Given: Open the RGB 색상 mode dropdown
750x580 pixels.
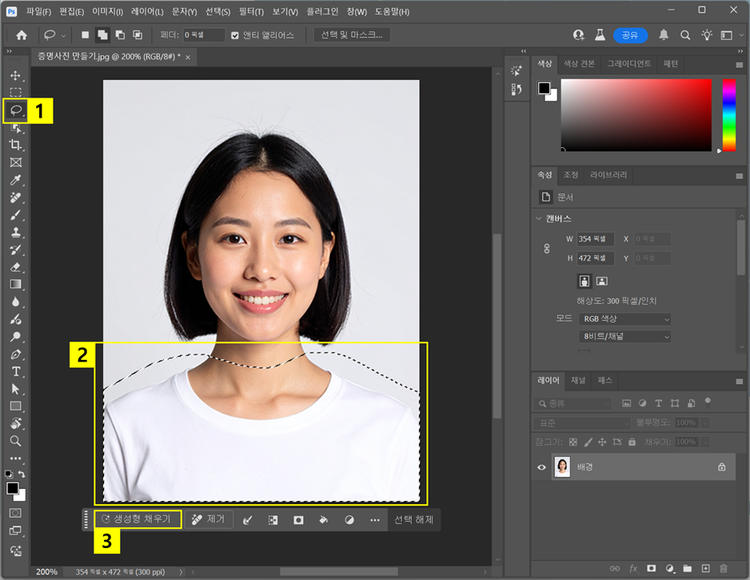Looking at the screenshot, I should coord(624,319).
